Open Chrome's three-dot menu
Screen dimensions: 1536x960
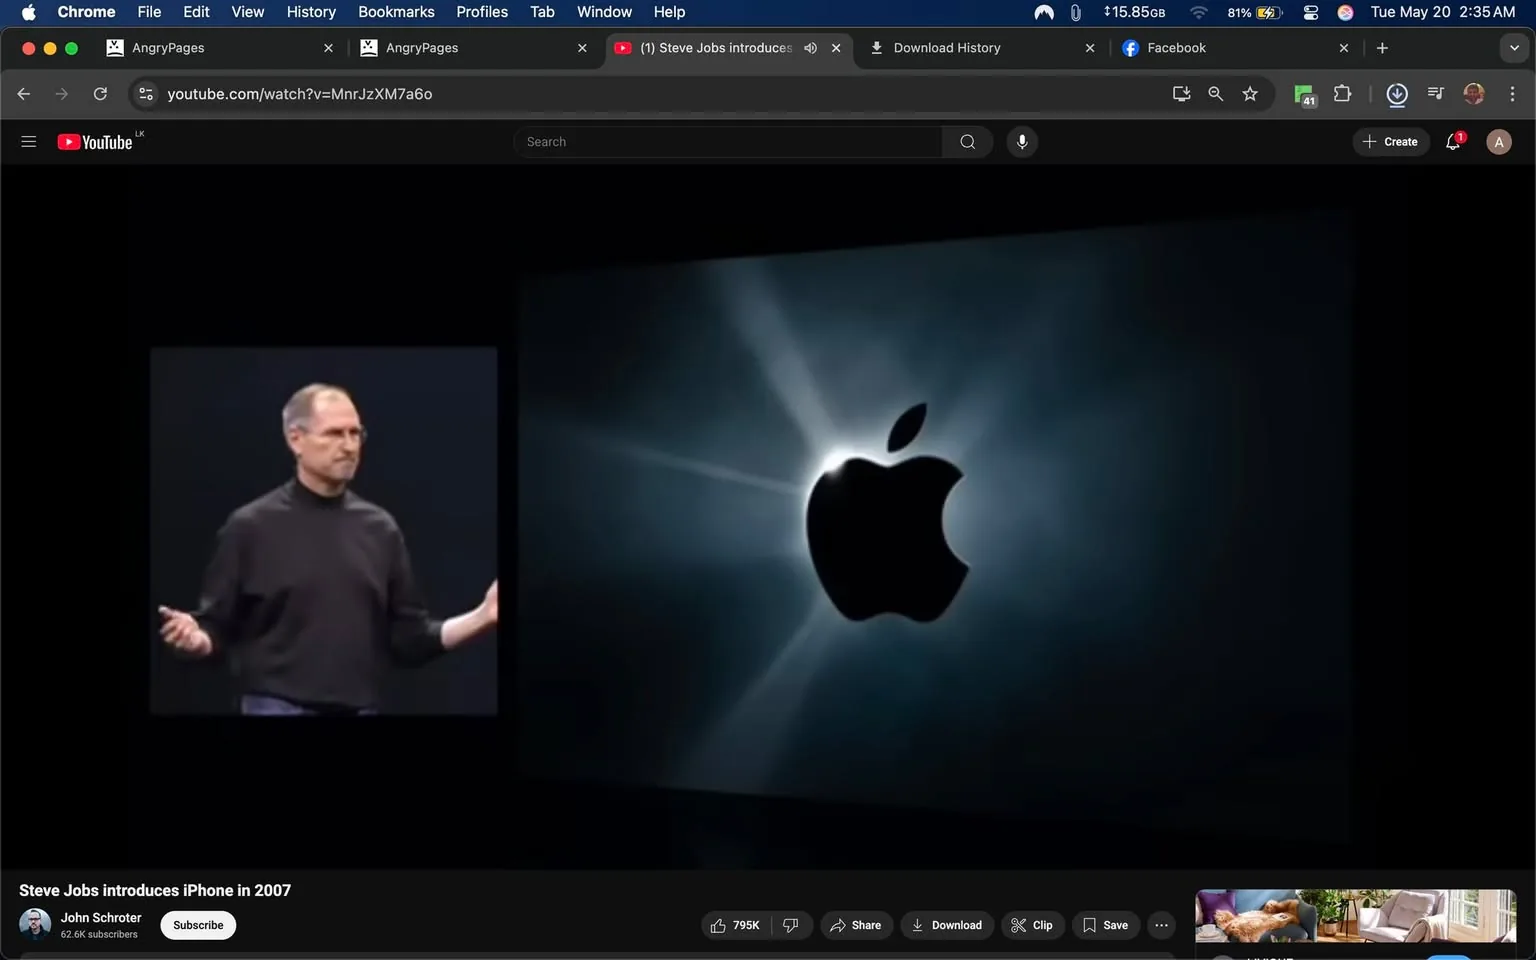[x=1511, y=94]
